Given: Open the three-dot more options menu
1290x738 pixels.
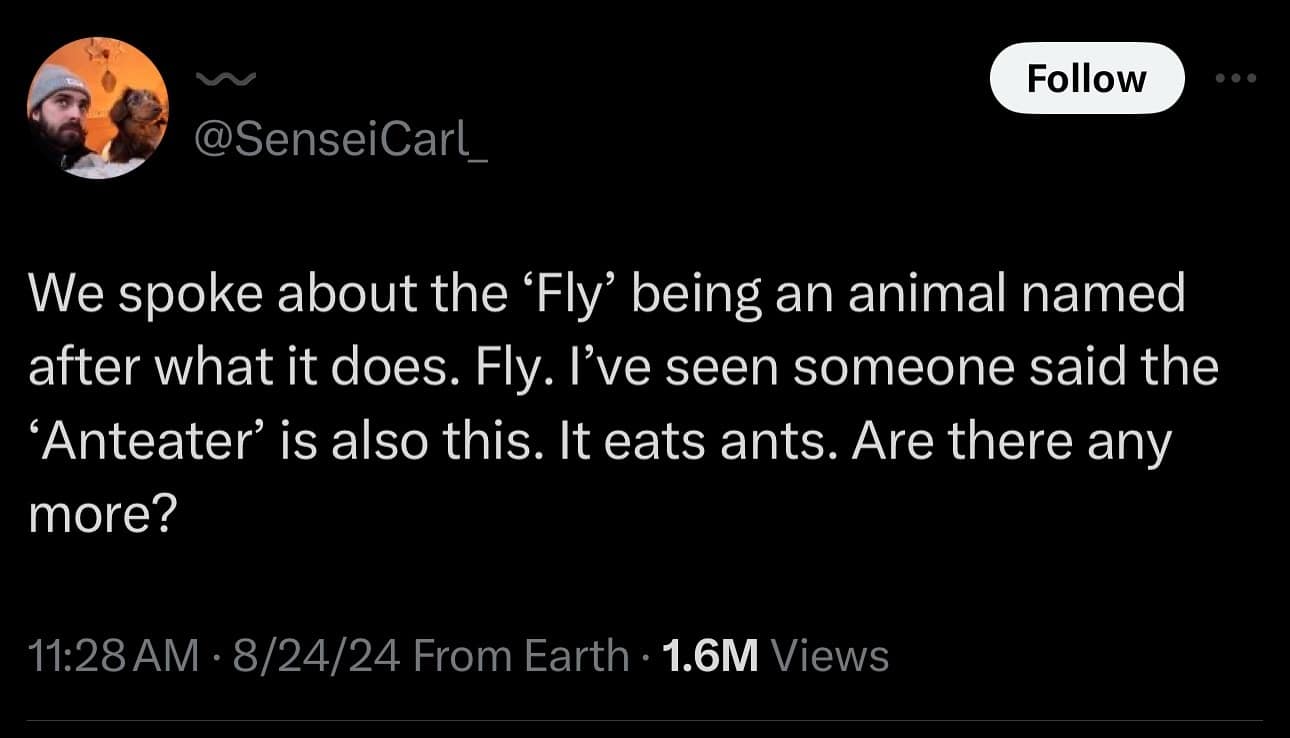Looking at the screenshot, I should [1235, 78].
